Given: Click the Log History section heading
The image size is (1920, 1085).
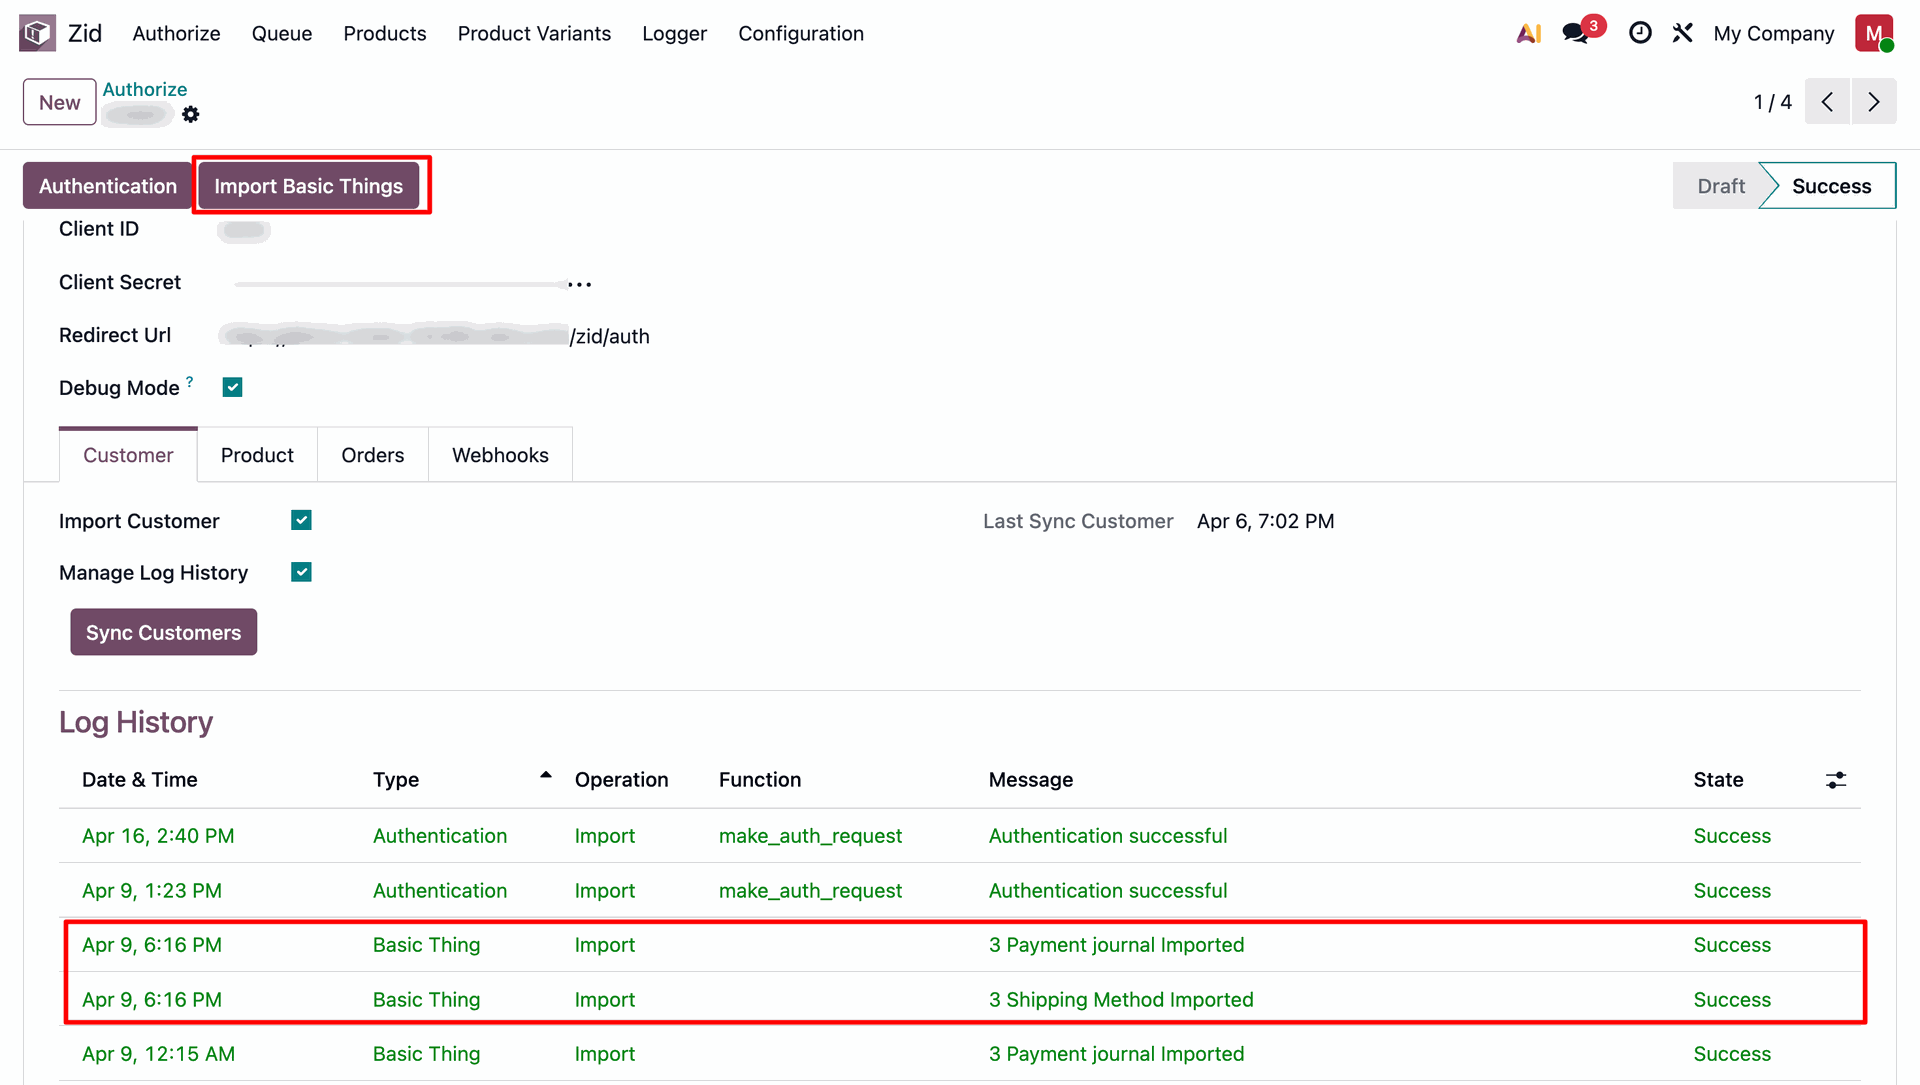Looking at the screenshot, I should (x=136, y=722).
